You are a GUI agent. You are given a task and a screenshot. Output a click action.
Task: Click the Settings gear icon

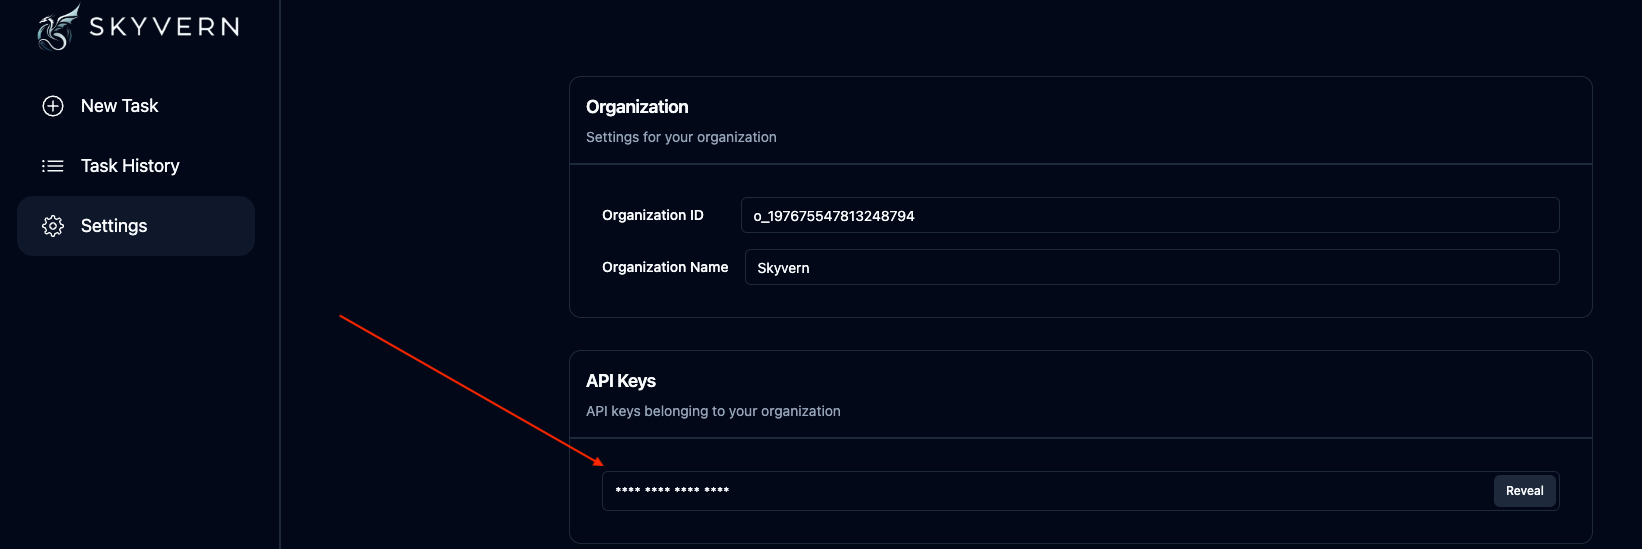53,226
